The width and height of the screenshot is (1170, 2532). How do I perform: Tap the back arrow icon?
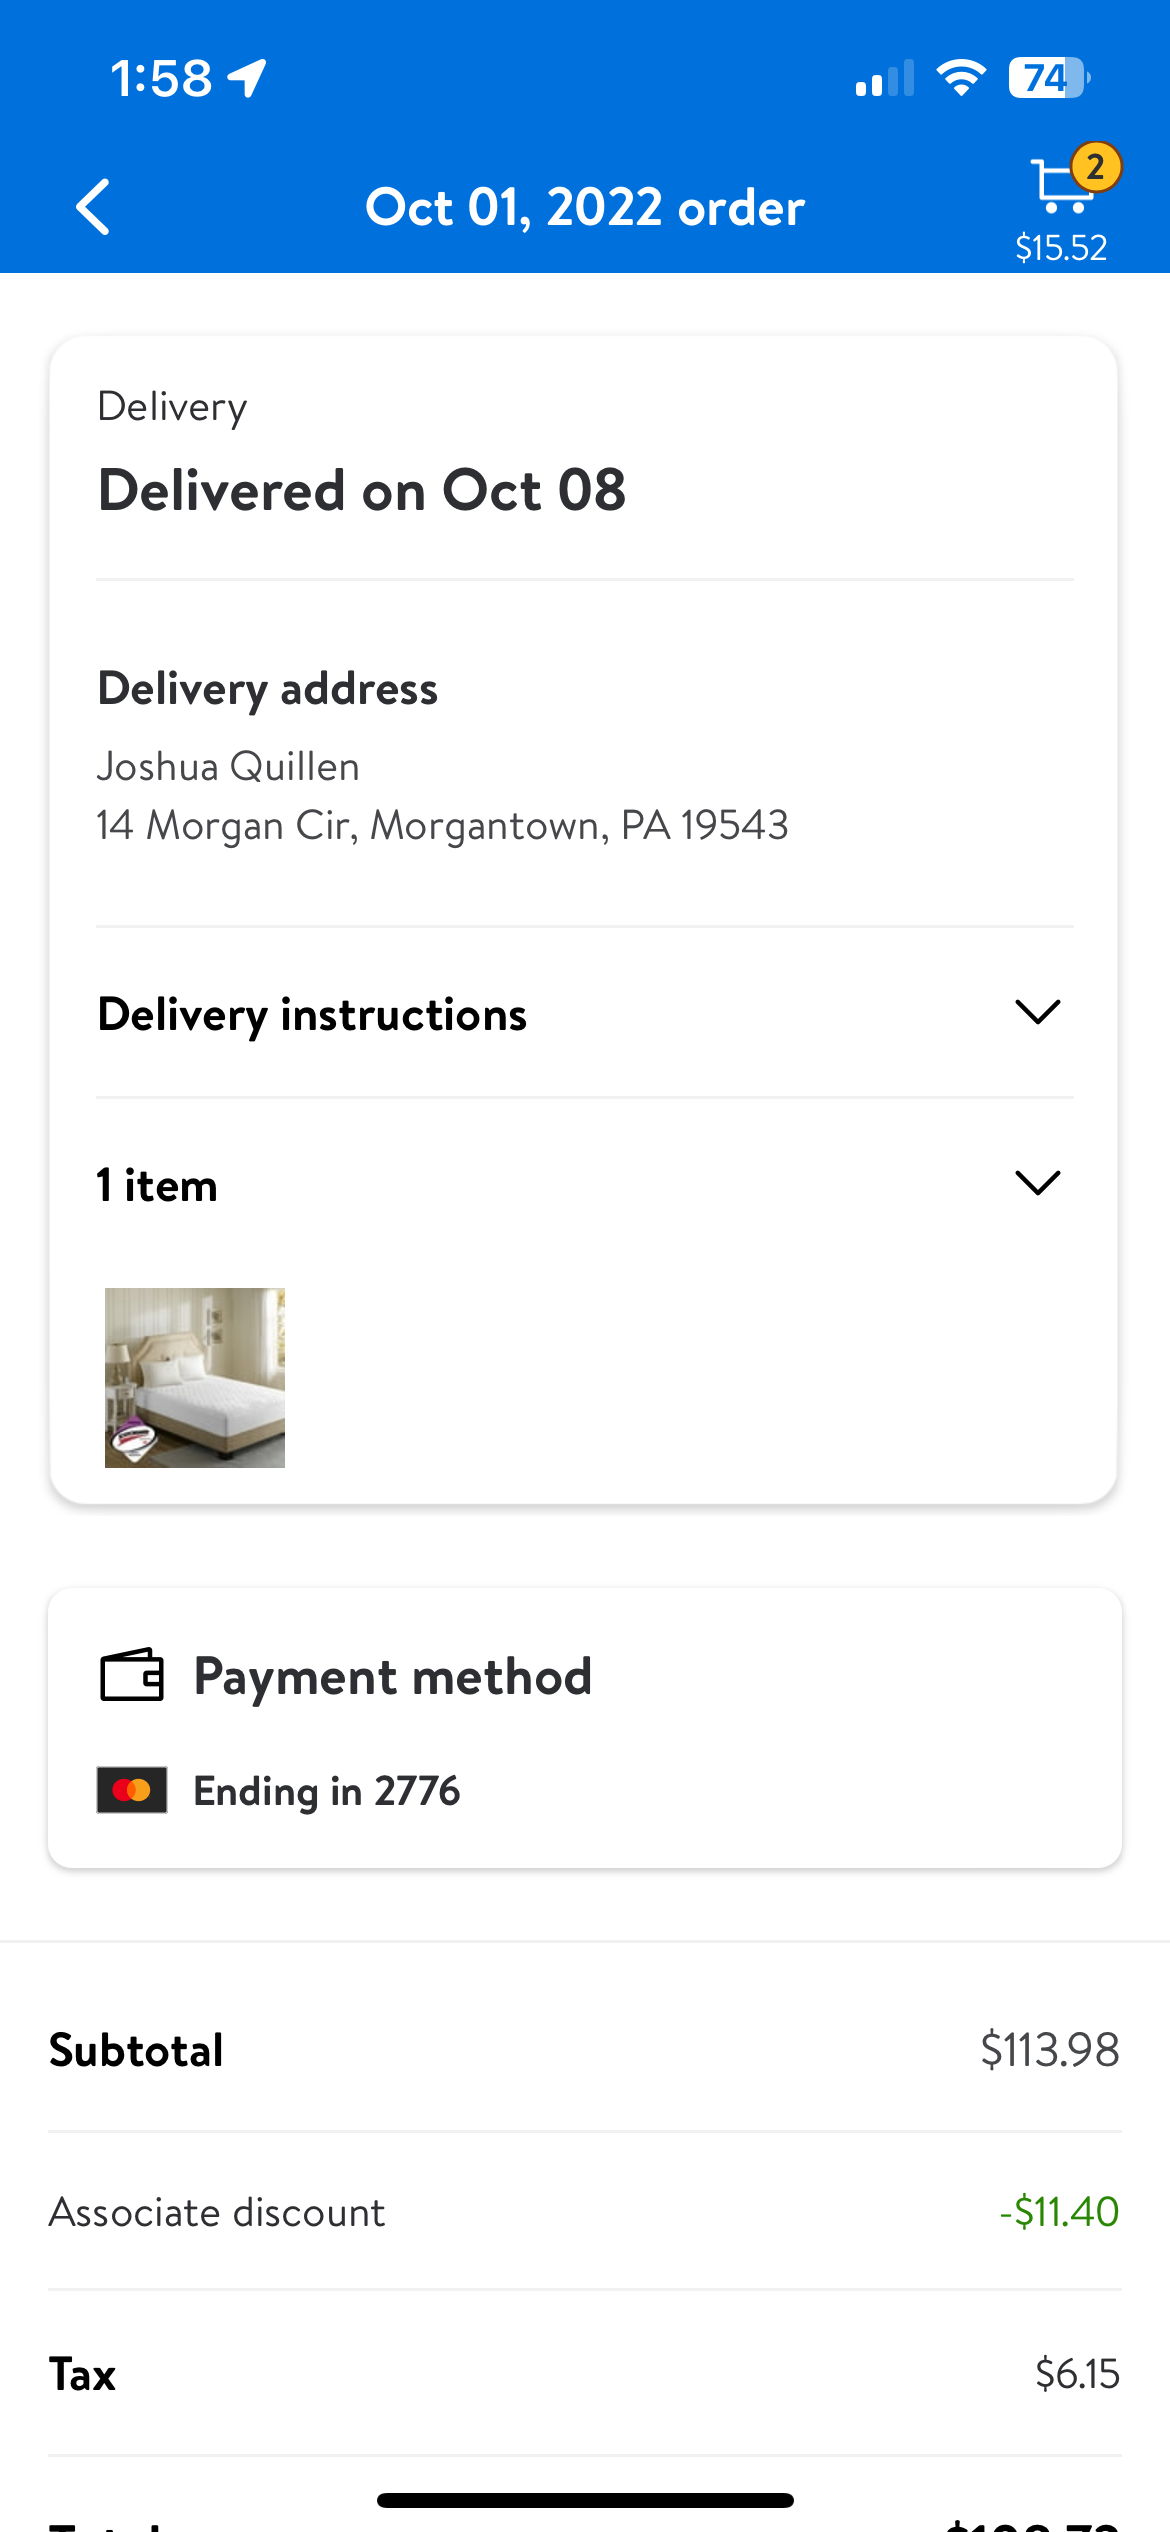(93, 207)
